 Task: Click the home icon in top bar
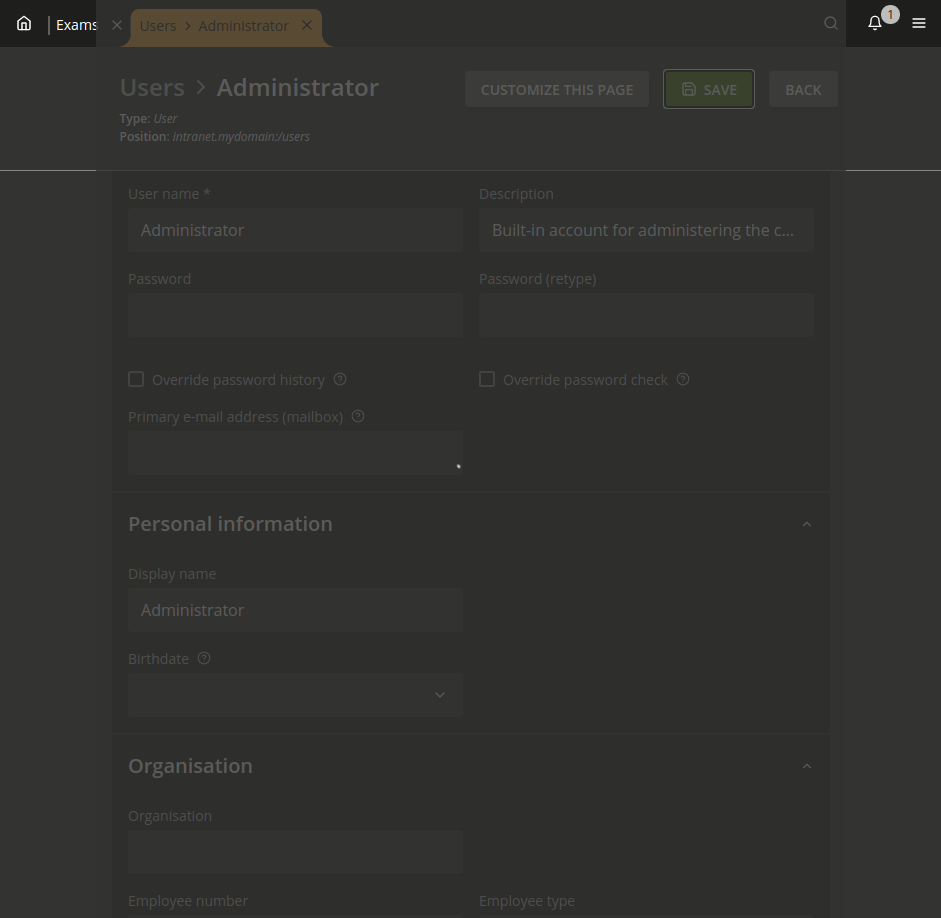[24, 24]
